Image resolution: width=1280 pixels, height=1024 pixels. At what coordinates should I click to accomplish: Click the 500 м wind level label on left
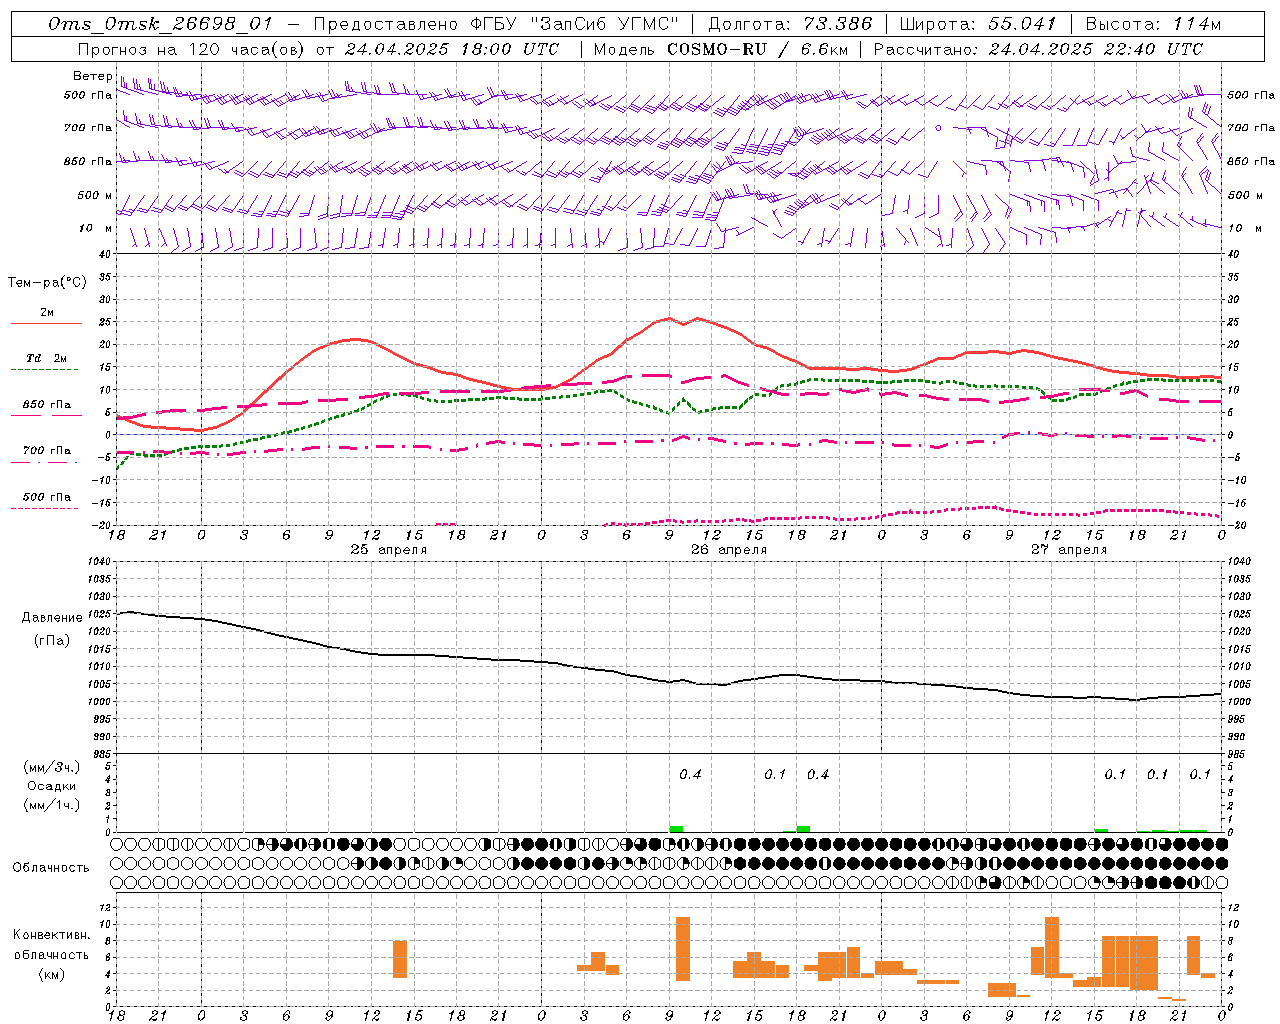tap(95, 195)
